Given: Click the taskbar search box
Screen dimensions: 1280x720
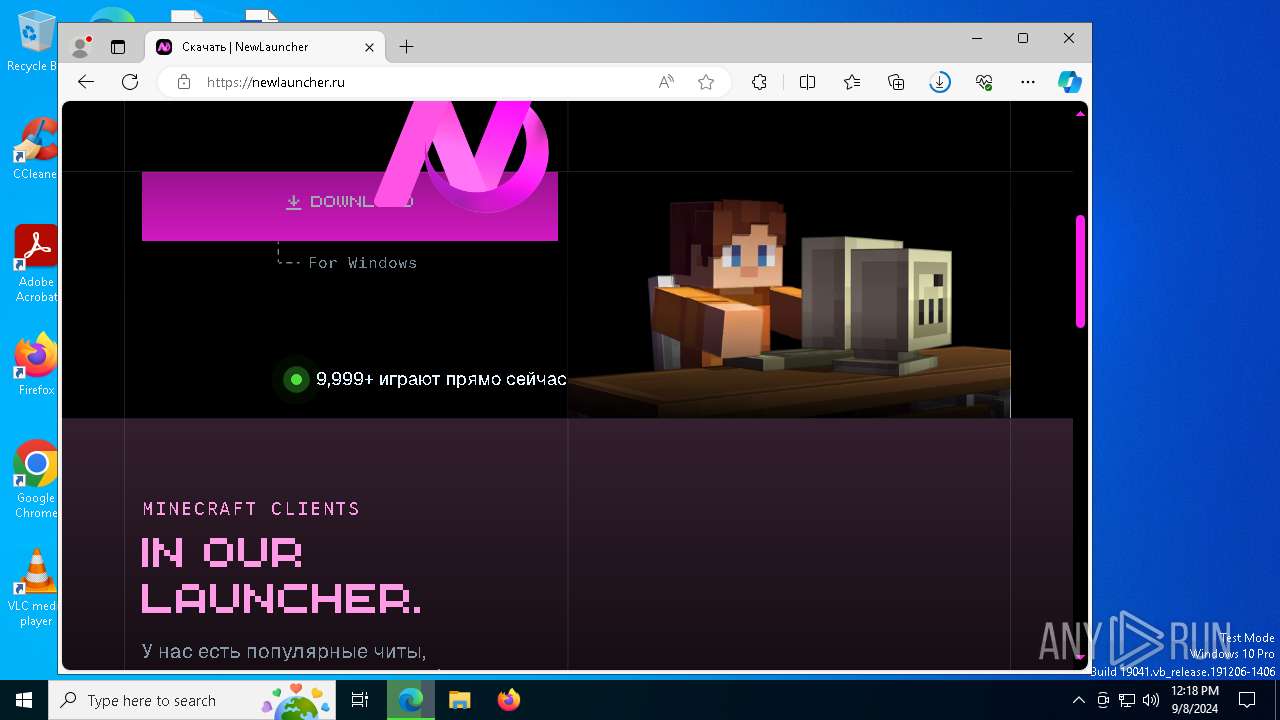Looking at the screenshot, I should pyautogui.click(x=192, y=700).
